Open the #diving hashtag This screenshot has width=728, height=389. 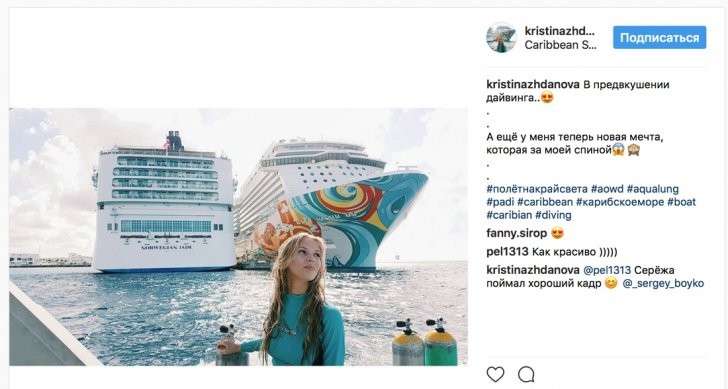[553, 215]
